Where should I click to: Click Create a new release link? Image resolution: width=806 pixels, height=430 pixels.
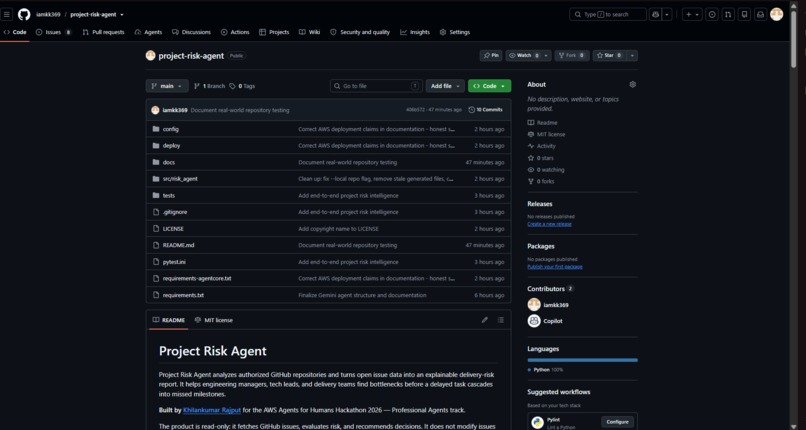click(x=549, y=224)
